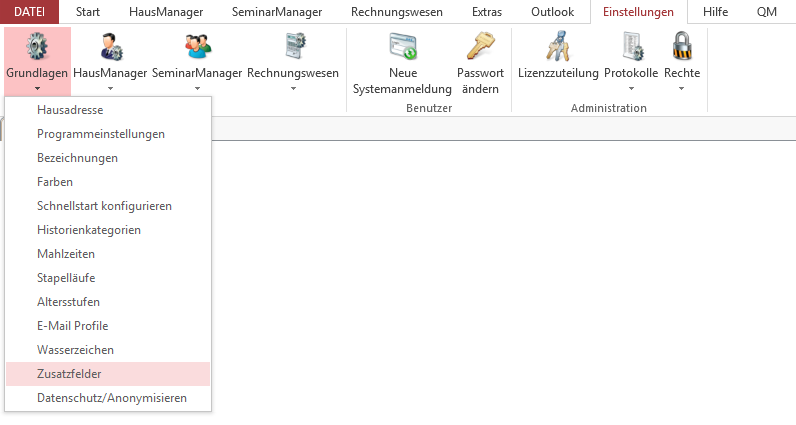Open Hausadresse in the Grundlagen menu

tap(70, 110)
